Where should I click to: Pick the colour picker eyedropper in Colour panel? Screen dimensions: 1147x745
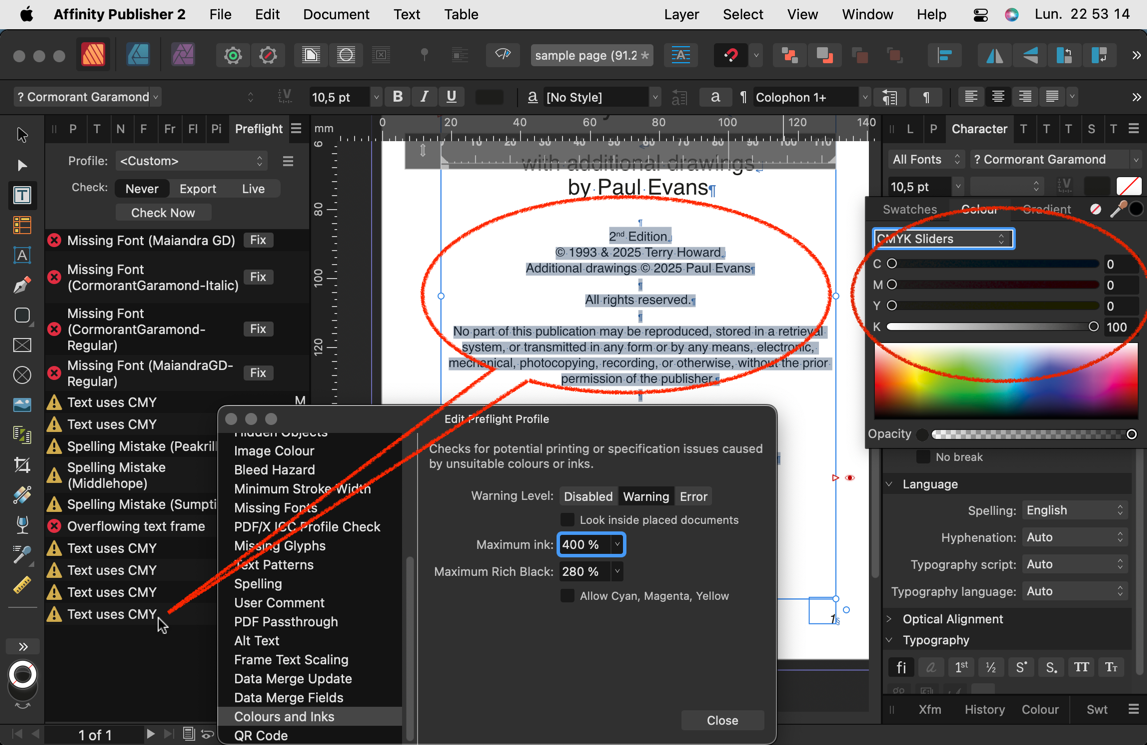coord(1118,209)
